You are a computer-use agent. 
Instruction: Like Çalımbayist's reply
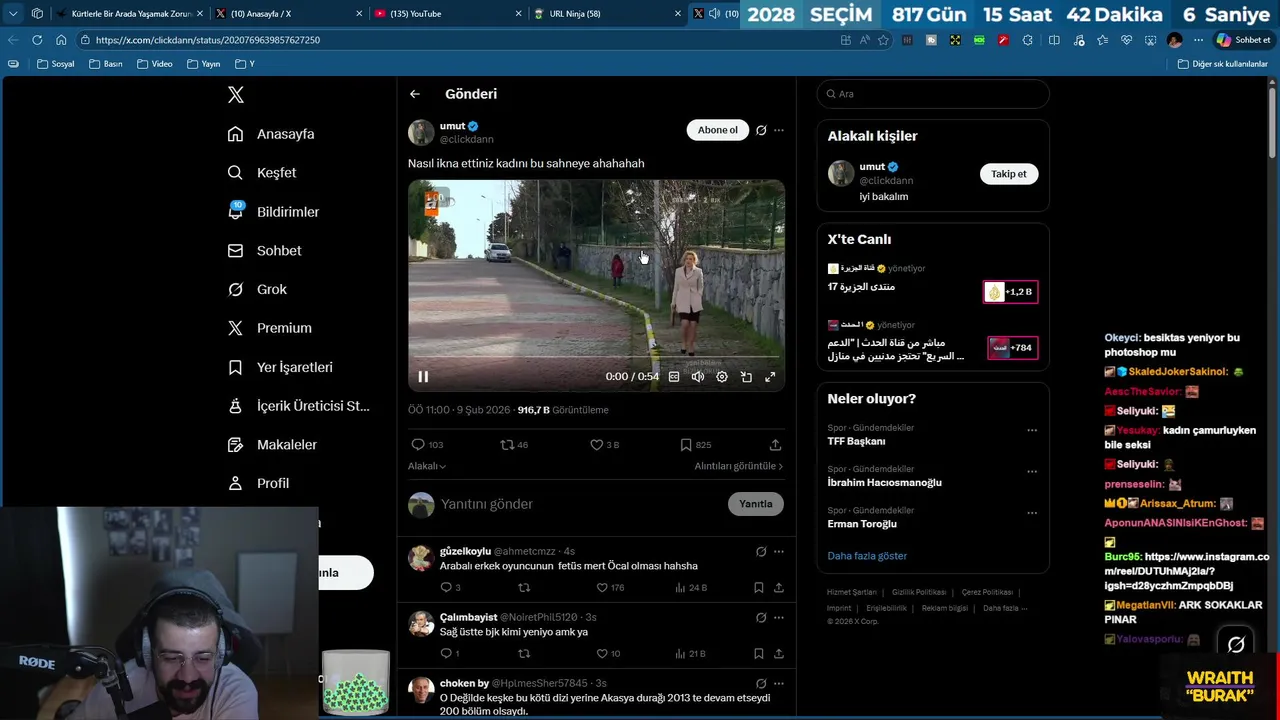[x=608, y=654]
